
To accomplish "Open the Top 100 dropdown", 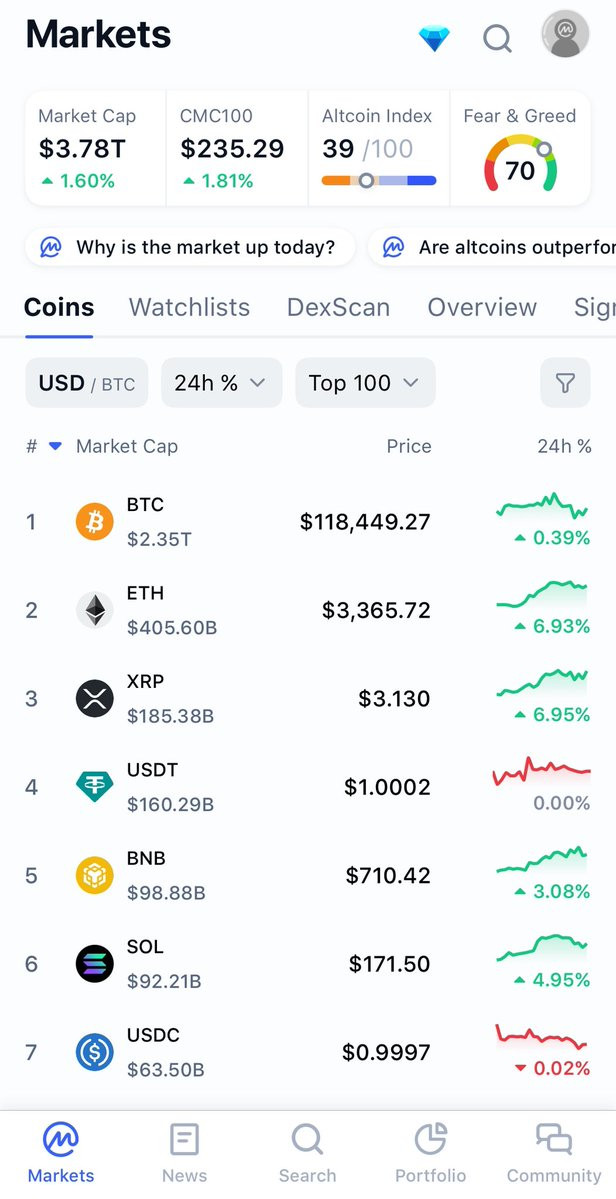I will [365, 382].
